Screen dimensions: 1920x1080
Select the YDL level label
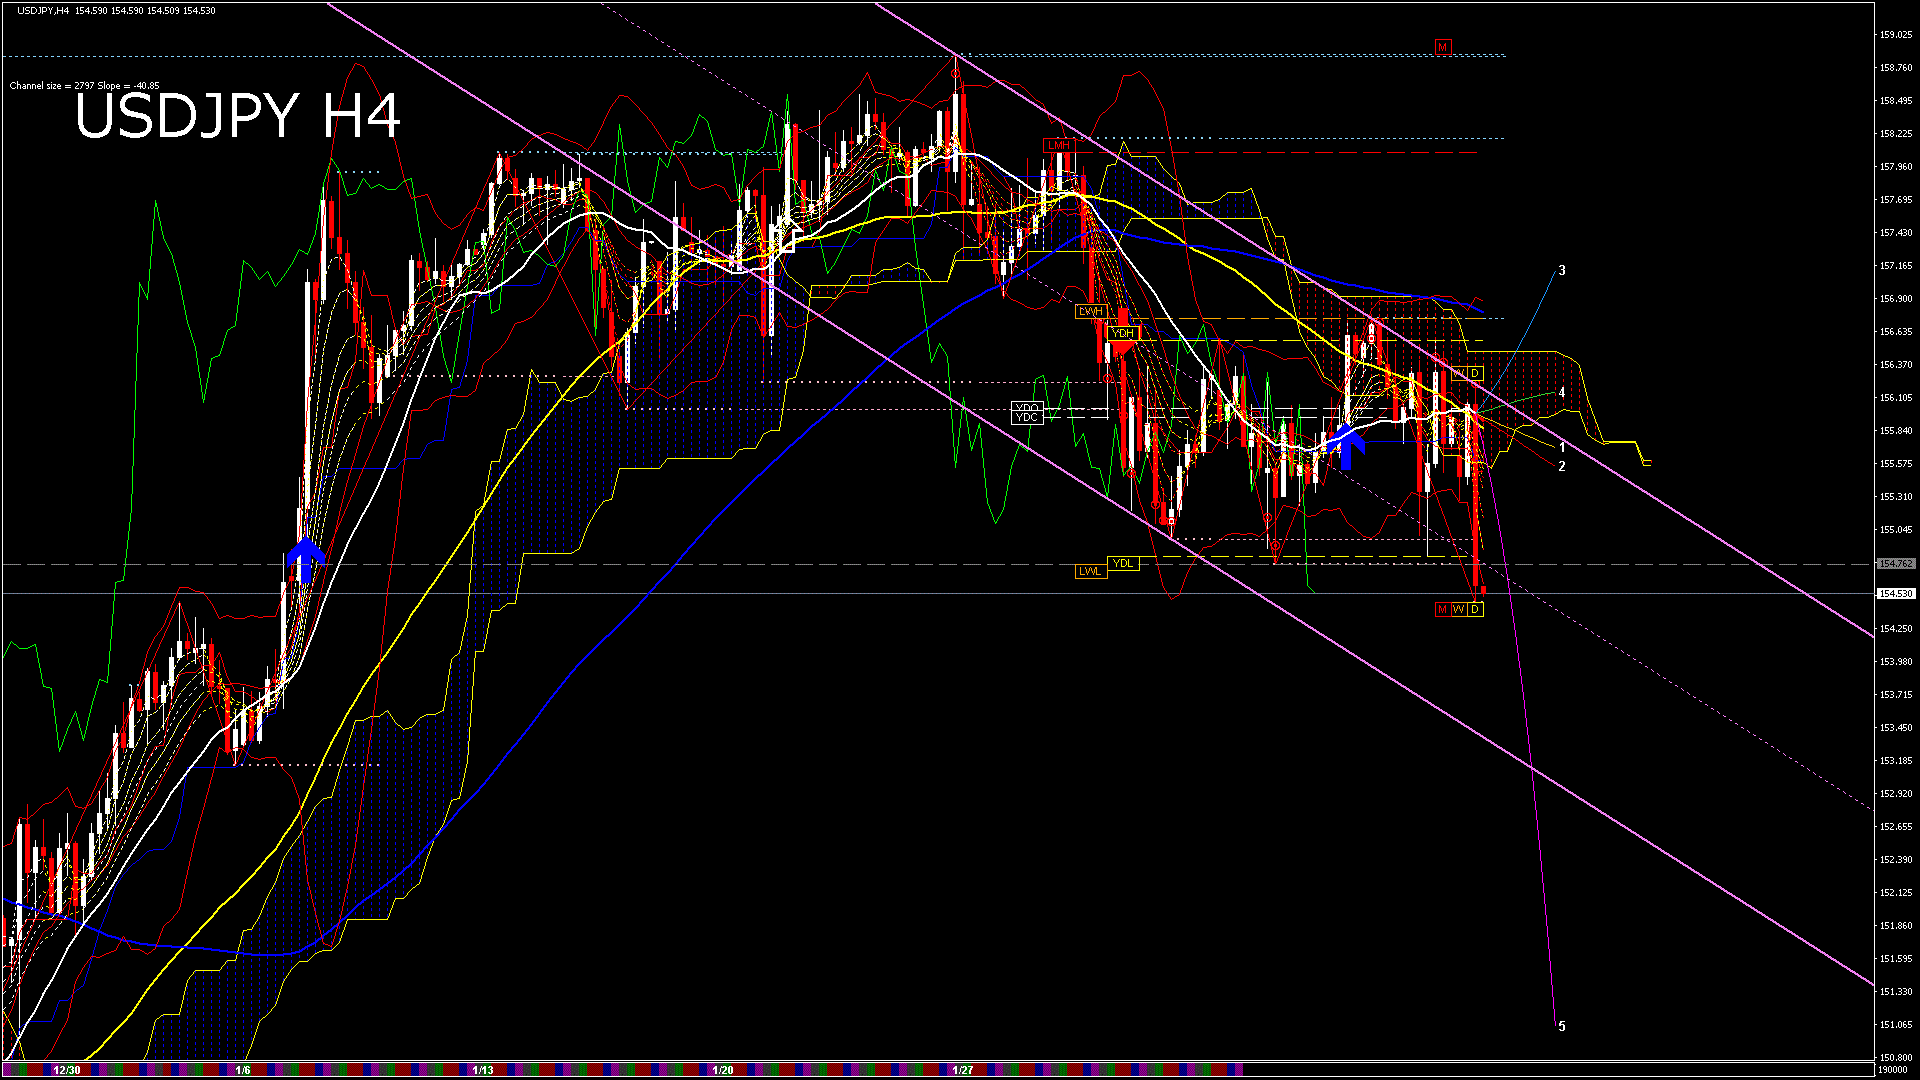pyautogui.click(x=1123, y=564)
